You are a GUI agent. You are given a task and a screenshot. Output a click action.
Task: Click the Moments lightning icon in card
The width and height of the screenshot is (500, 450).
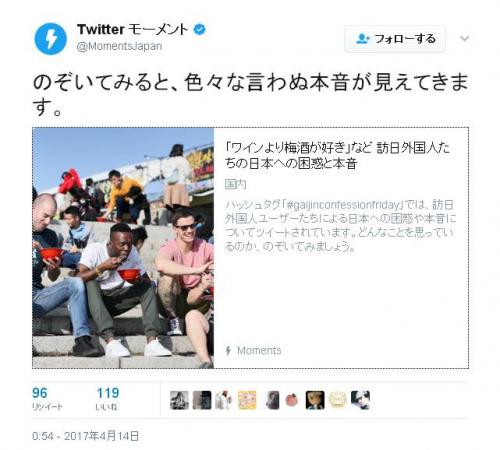coord(228,351)
